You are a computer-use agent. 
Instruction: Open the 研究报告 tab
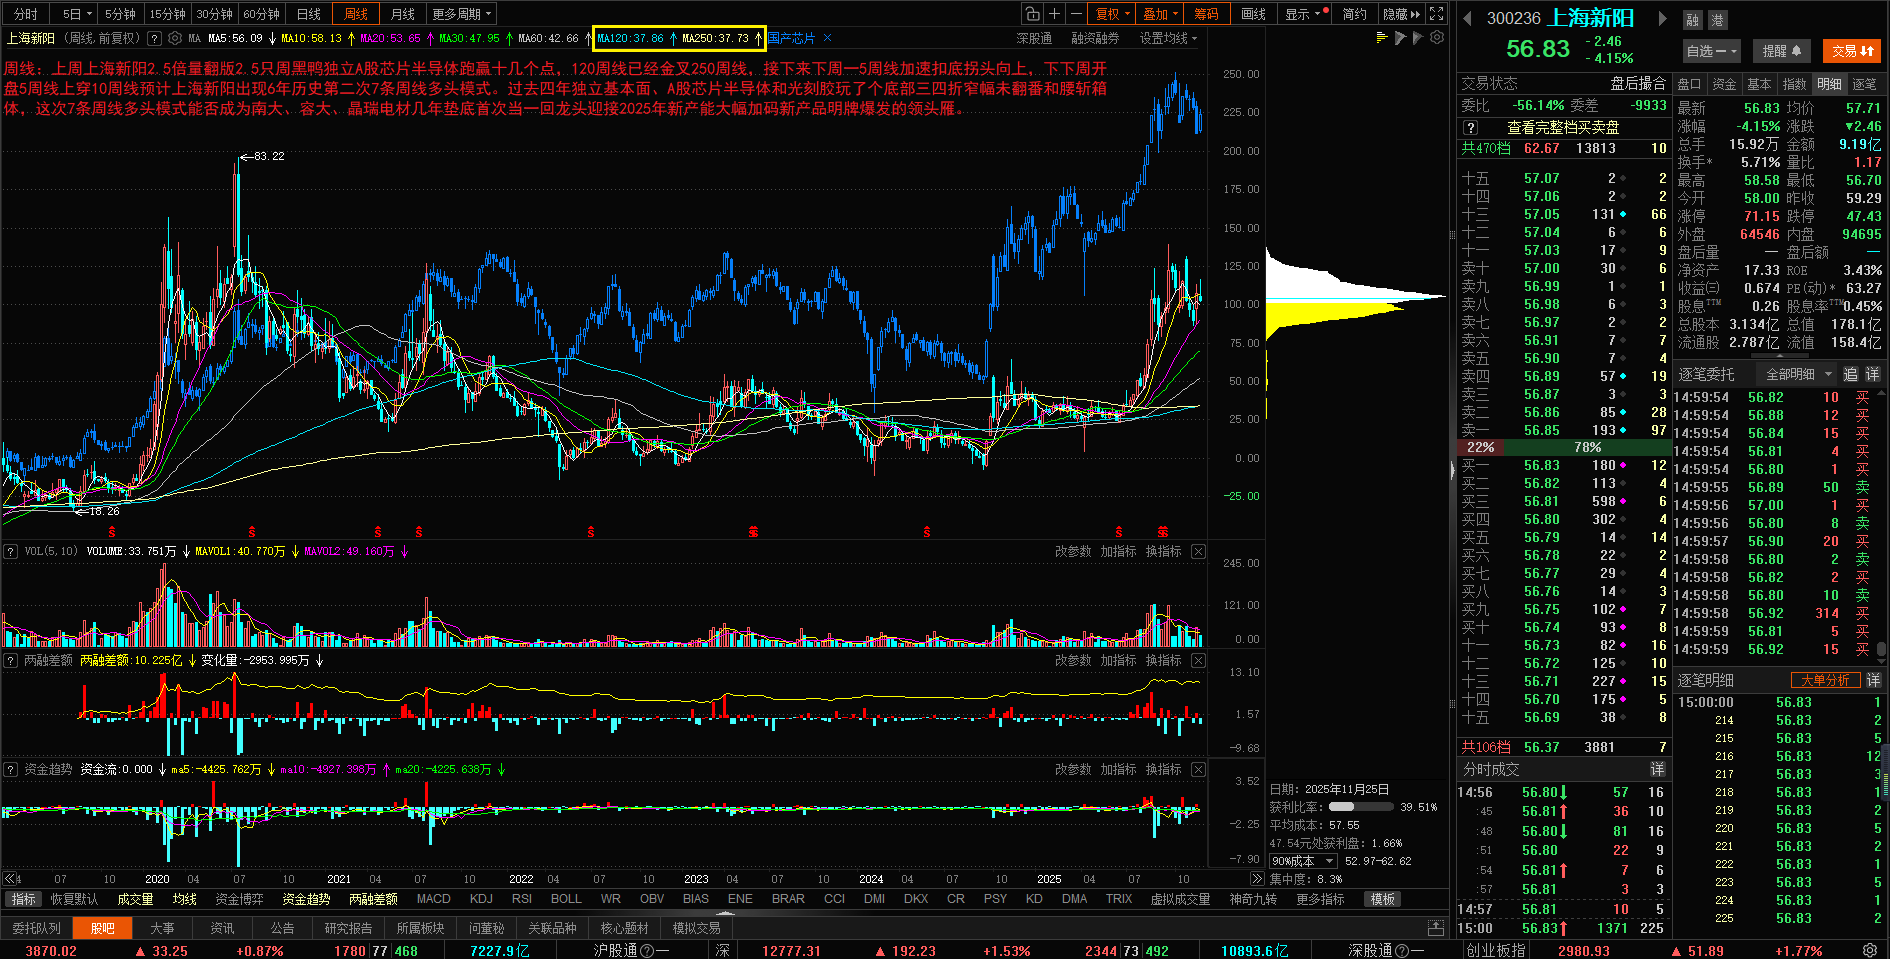coord(348,928)
